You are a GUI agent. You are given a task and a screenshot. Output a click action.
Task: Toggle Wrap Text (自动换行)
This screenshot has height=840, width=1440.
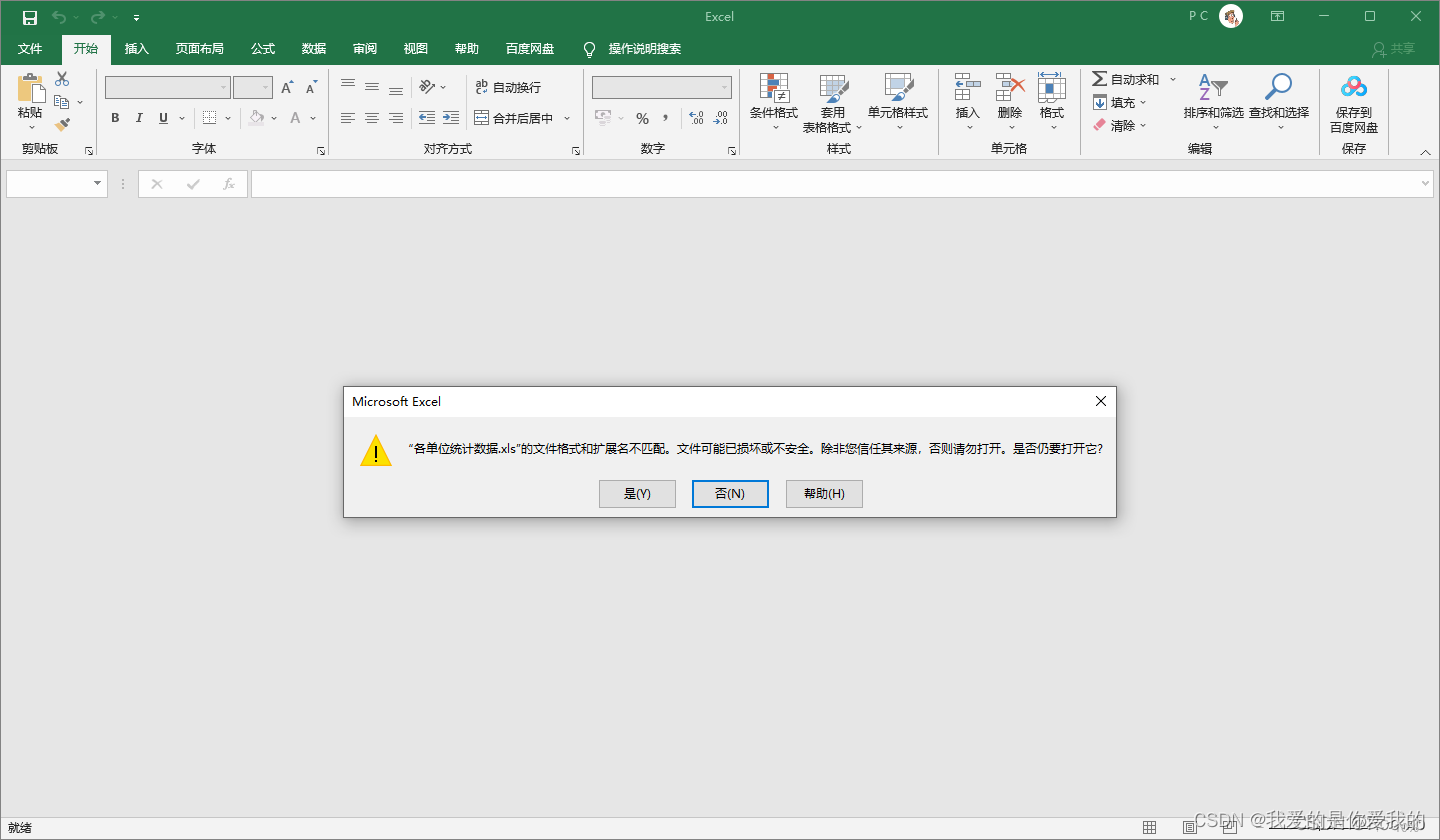(x=508, y=87)
